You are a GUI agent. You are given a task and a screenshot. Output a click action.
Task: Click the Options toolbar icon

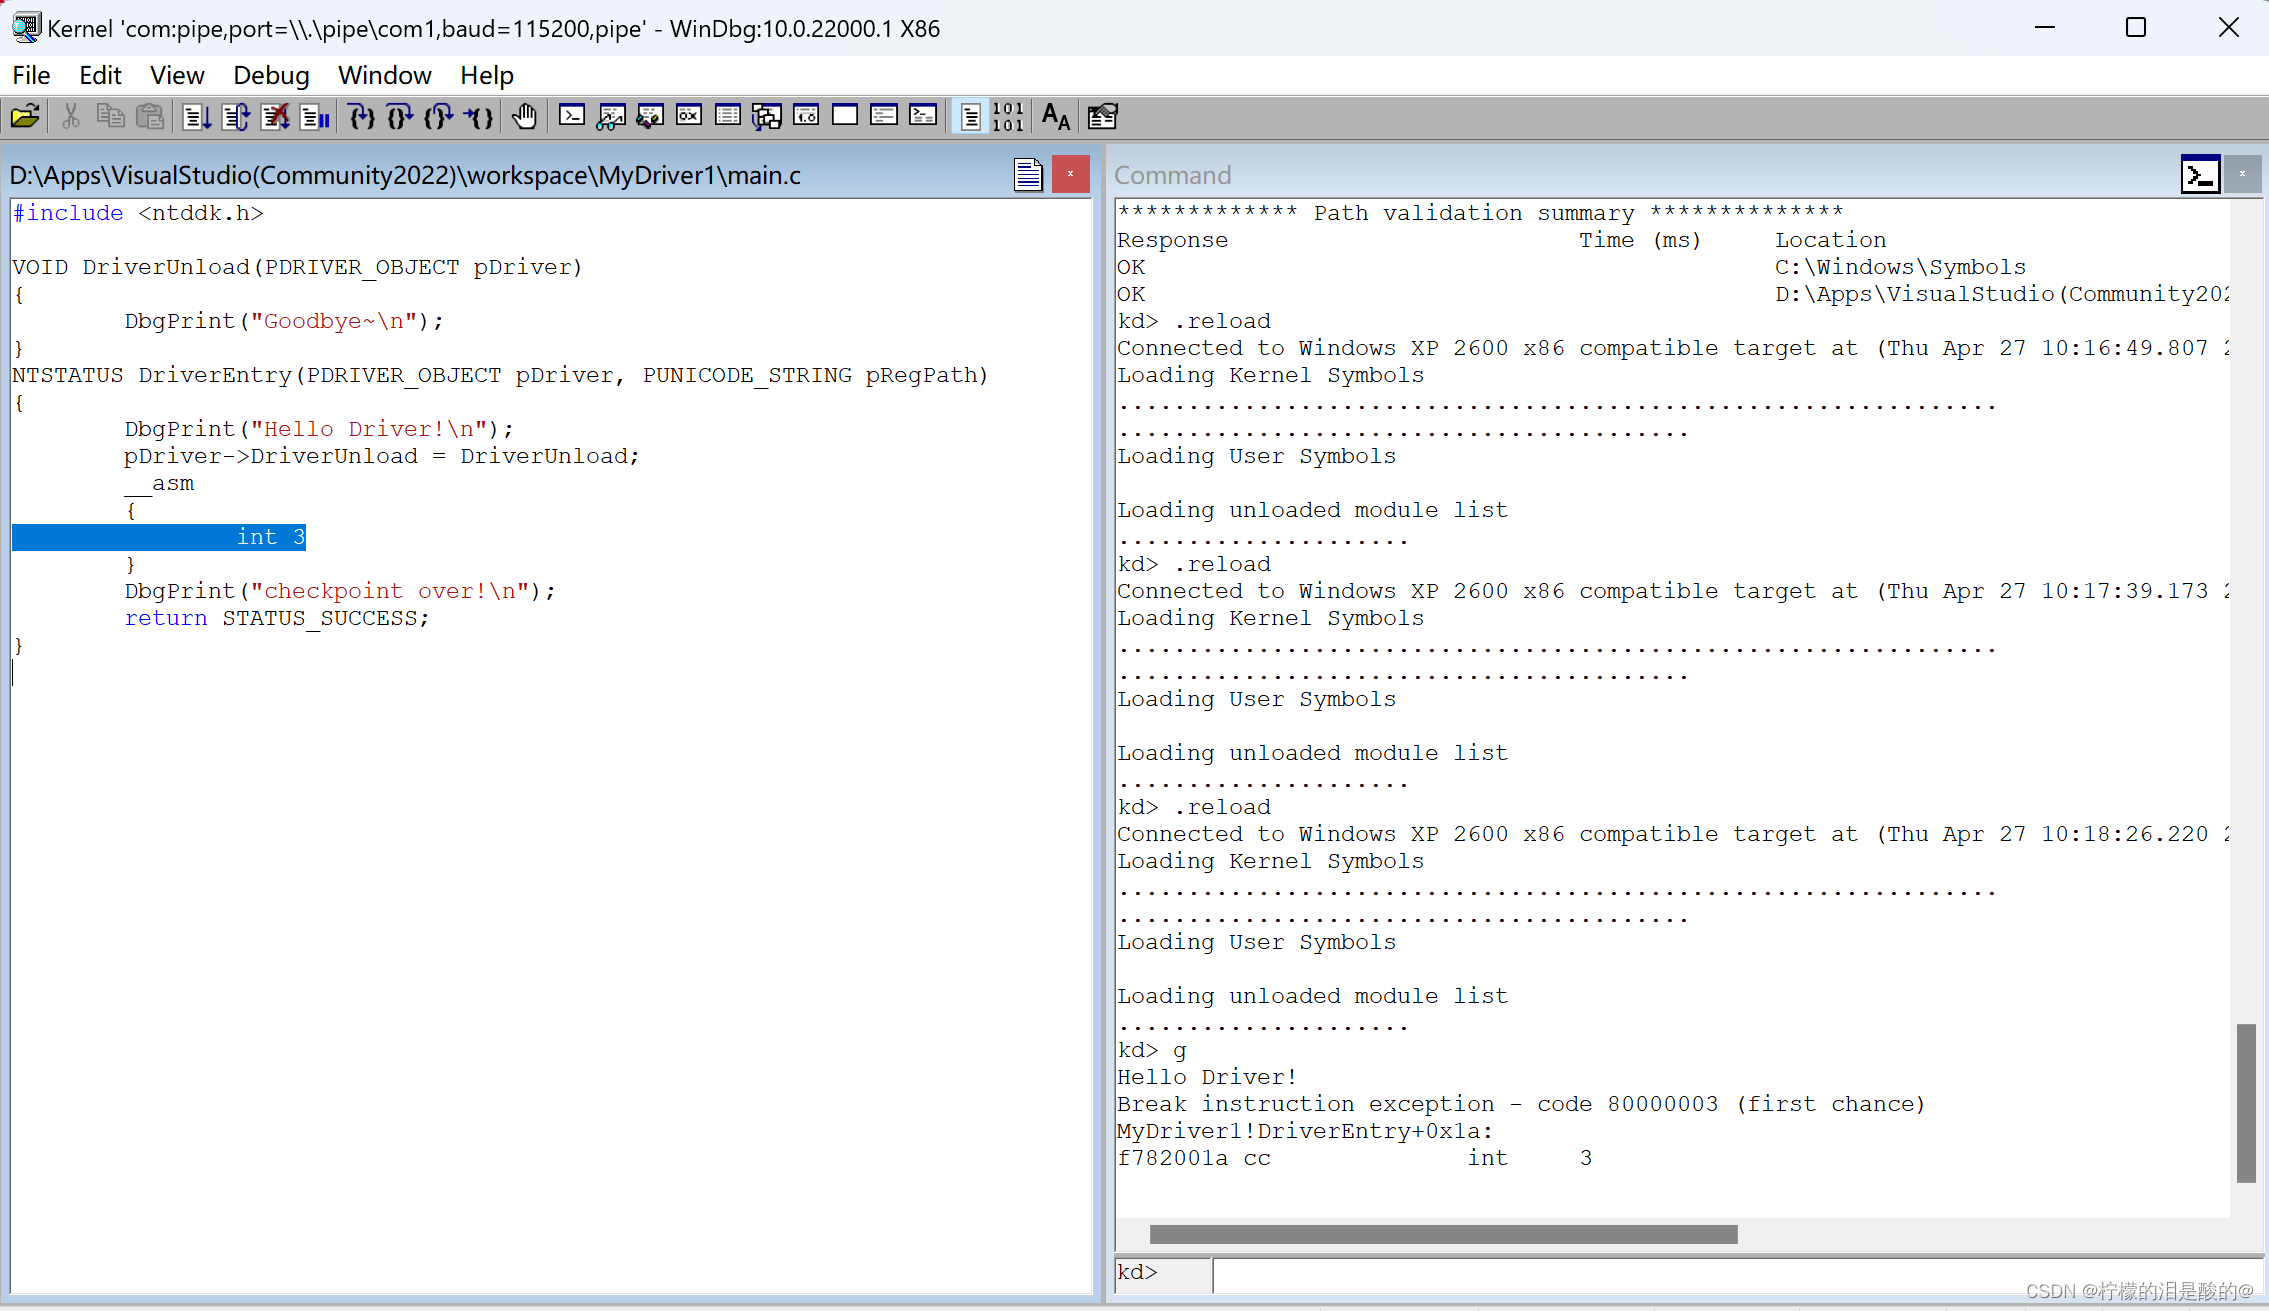[x=1103, y=117]
